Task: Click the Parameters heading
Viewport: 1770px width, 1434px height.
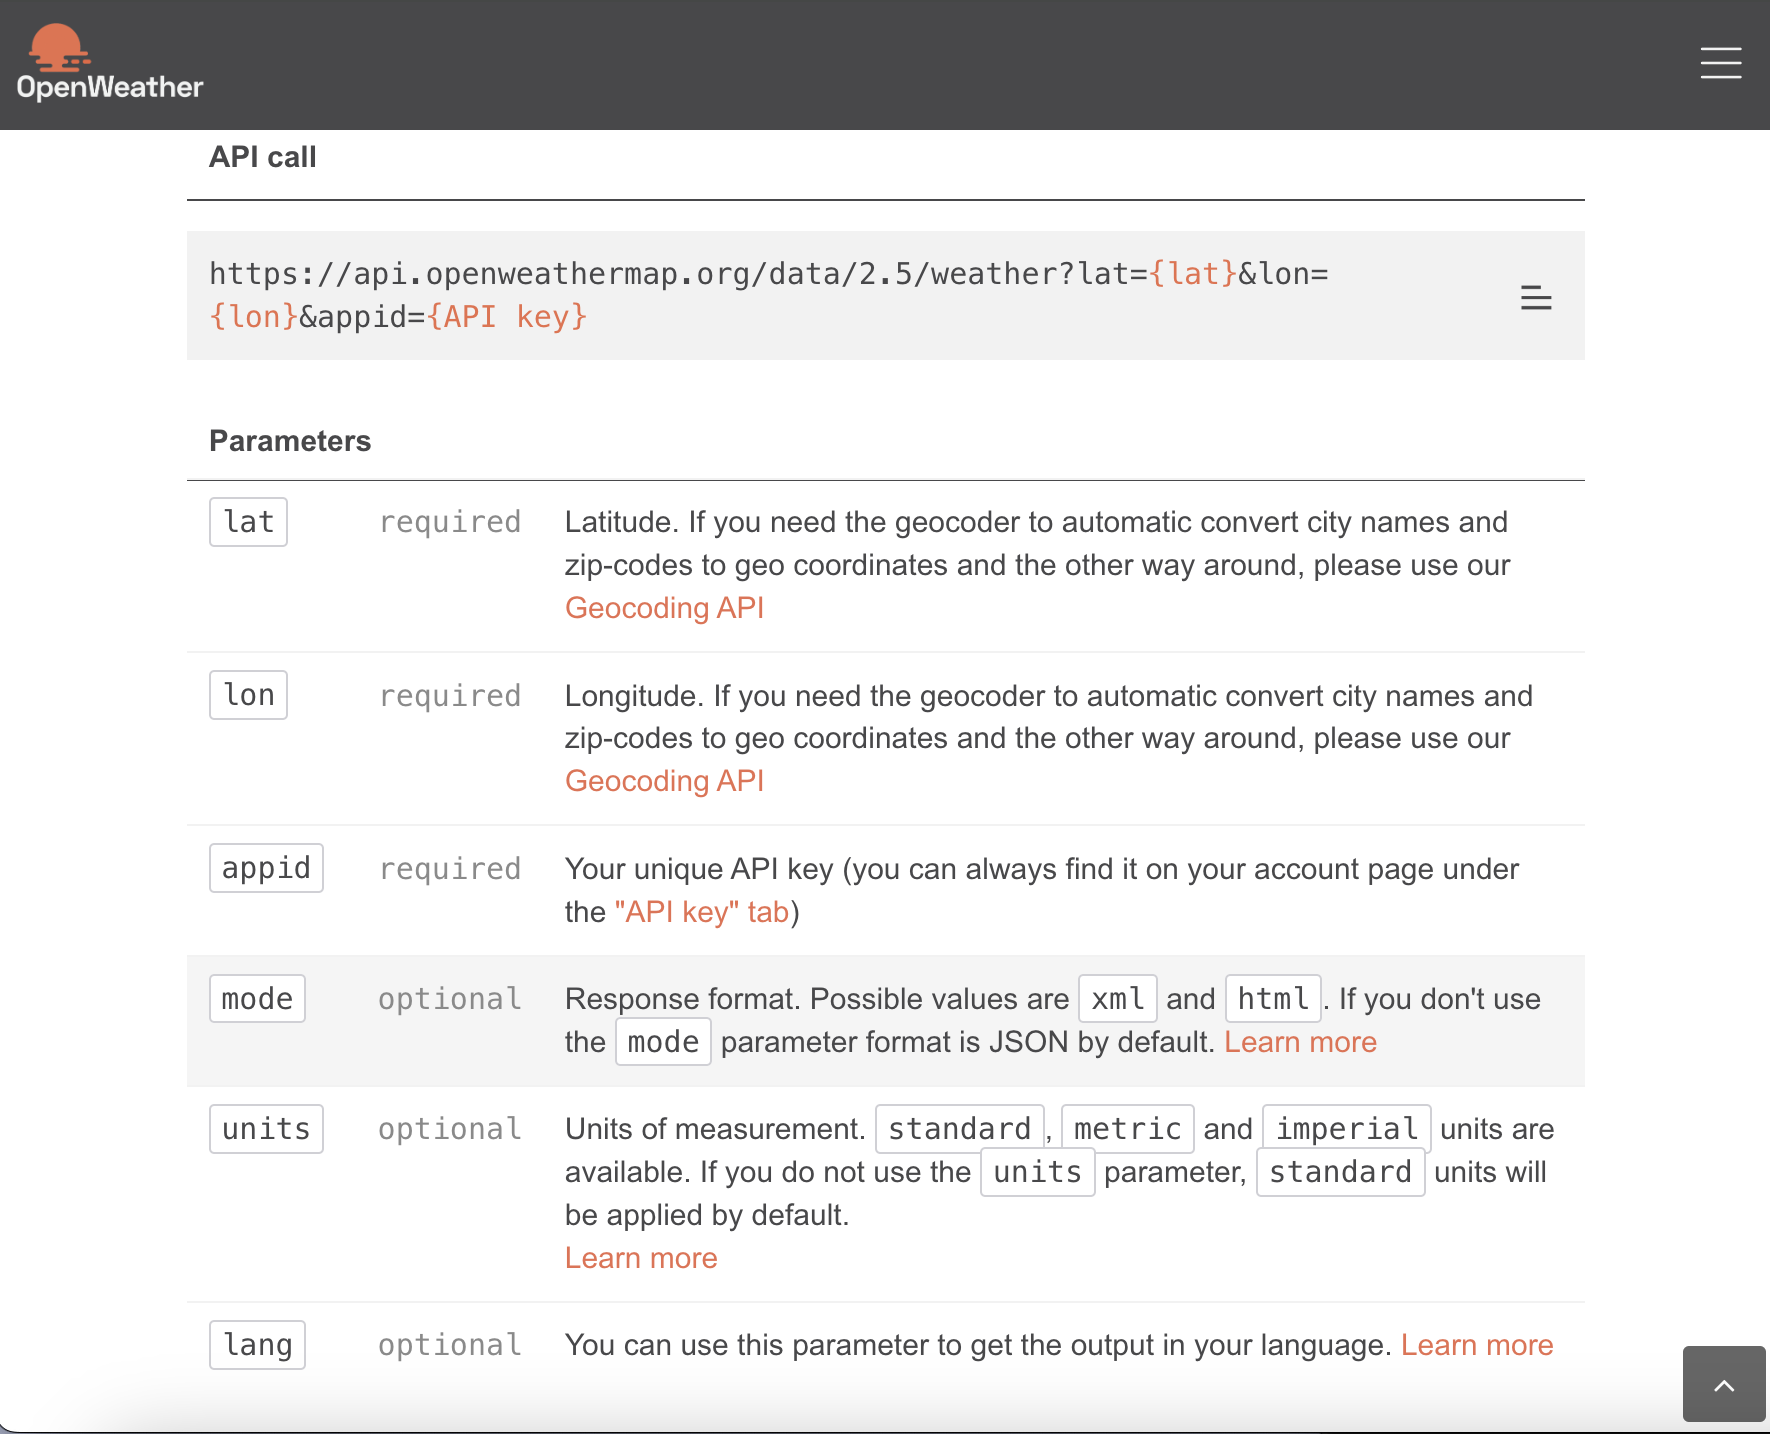Action: coord(290,441)
